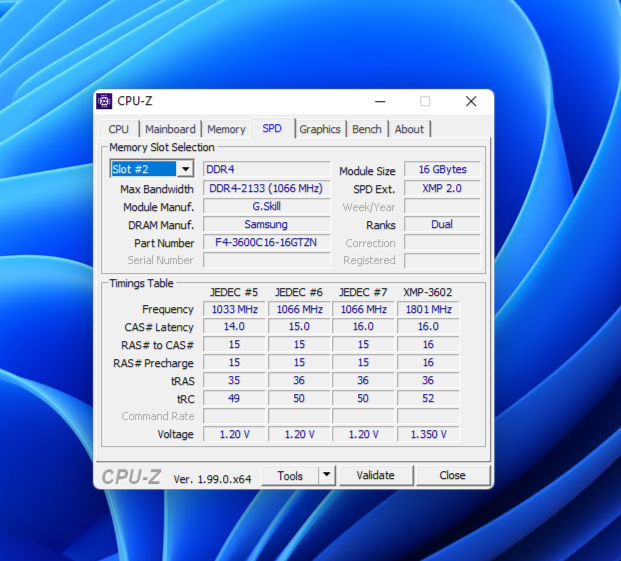Click the CPU-Z app icon in title bar

click(104, 101)
